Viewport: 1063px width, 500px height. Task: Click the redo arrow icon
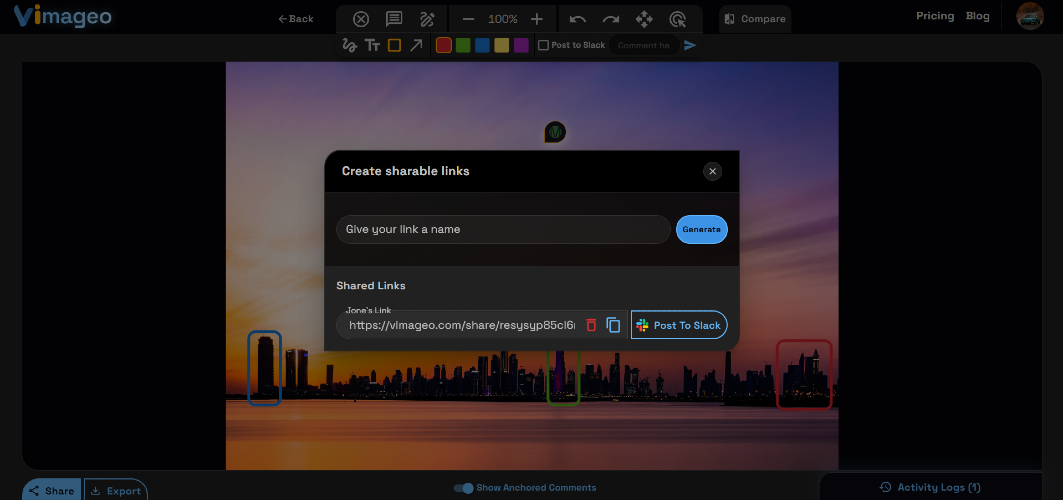[611, 19]
